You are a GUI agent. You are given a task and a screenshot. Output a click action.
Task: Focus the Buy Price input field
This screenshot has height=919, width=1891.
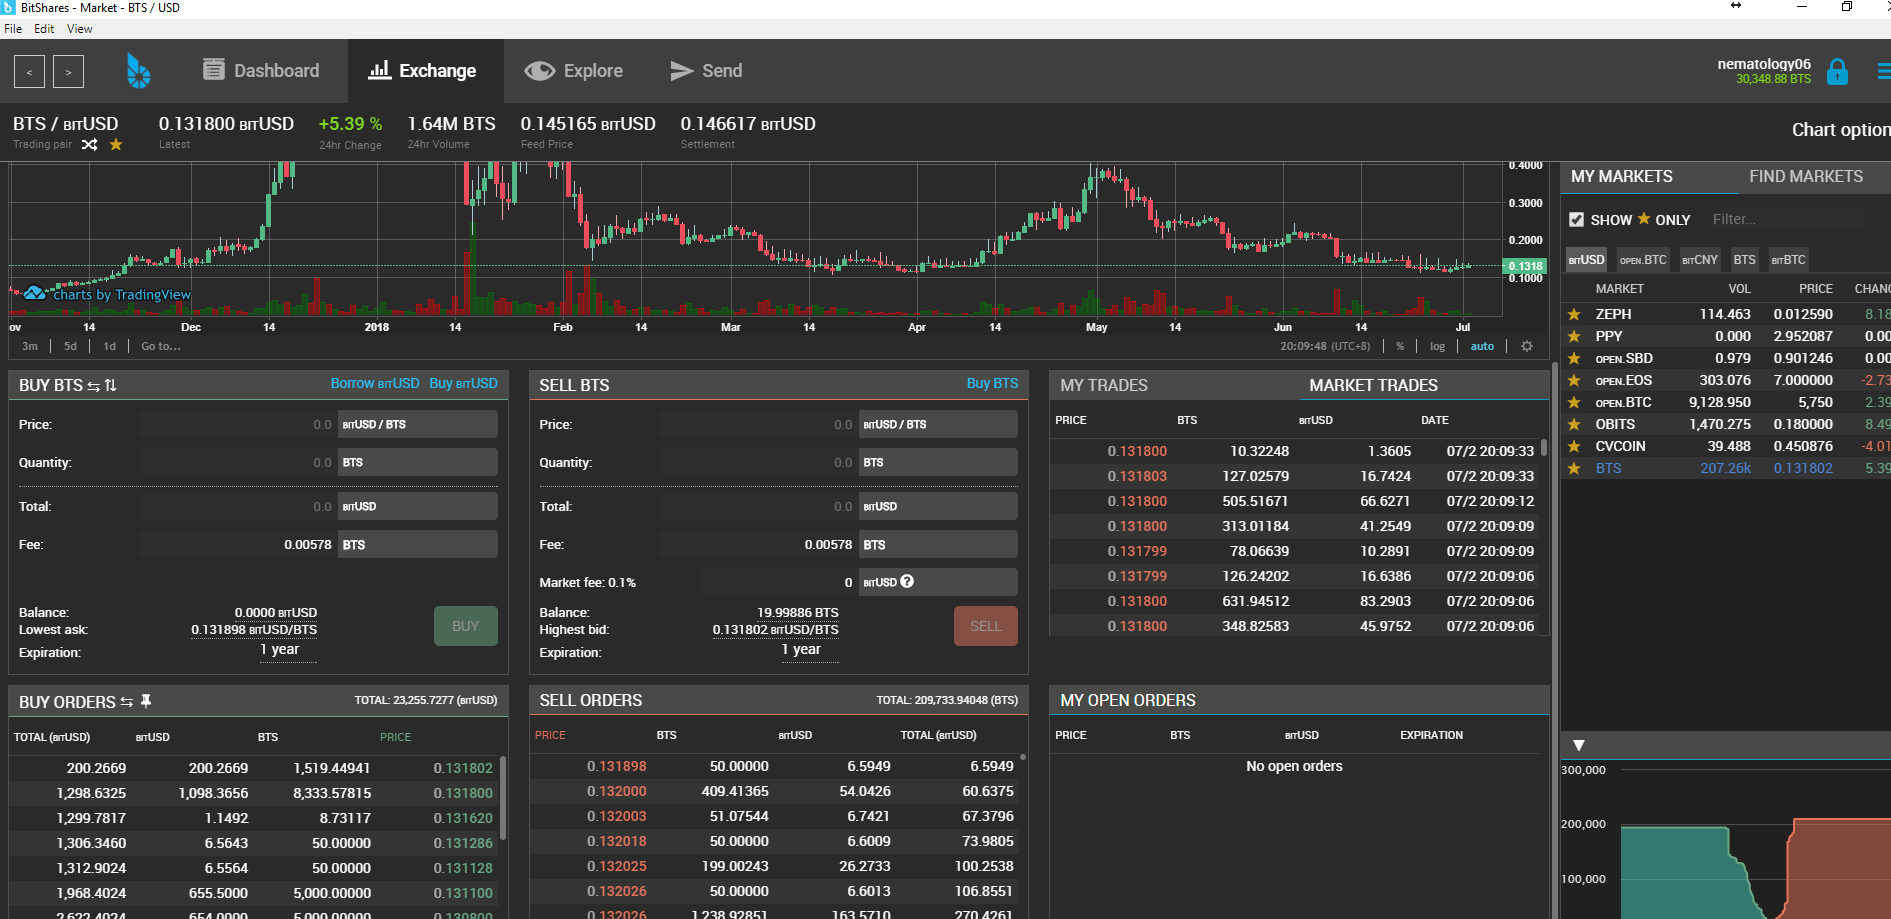[x=238, y=424]
